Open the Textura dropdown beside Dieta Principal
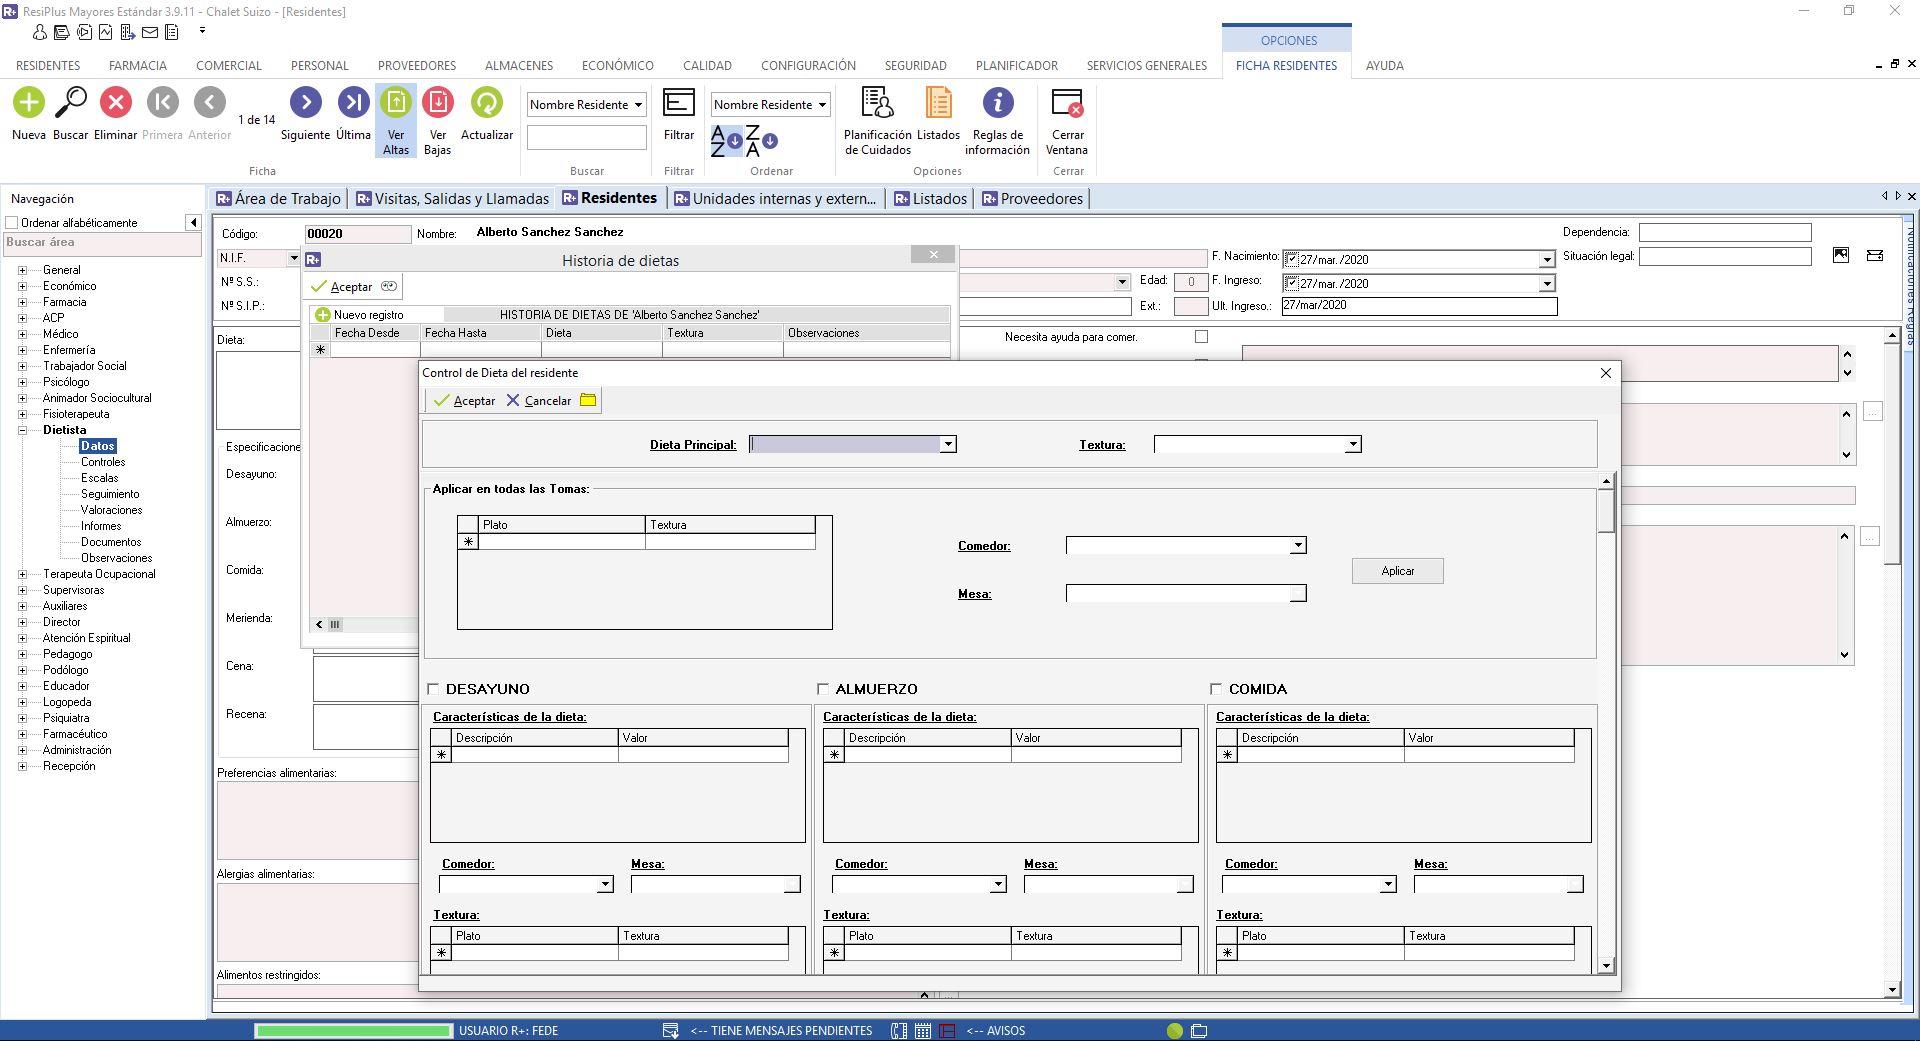1920x1041 pixels. [1353, 444]
